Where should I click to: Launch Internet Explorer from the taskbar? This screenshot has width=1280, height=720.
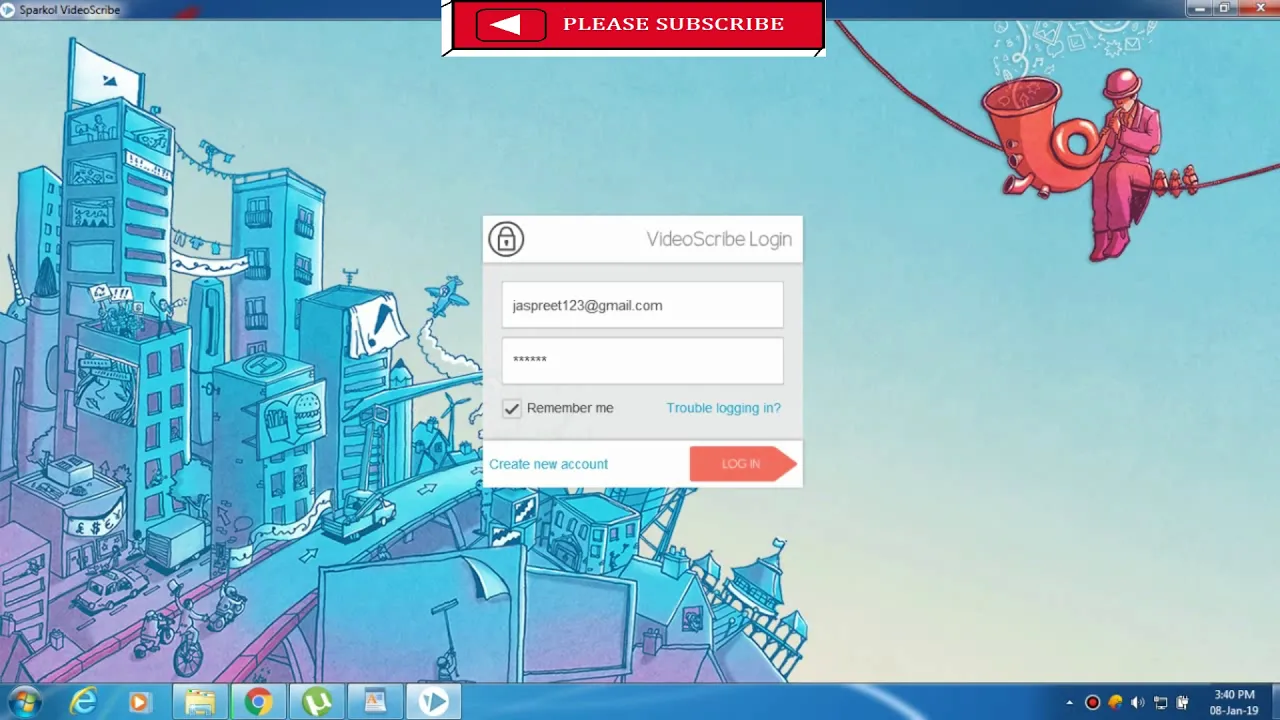pos(83,702)
